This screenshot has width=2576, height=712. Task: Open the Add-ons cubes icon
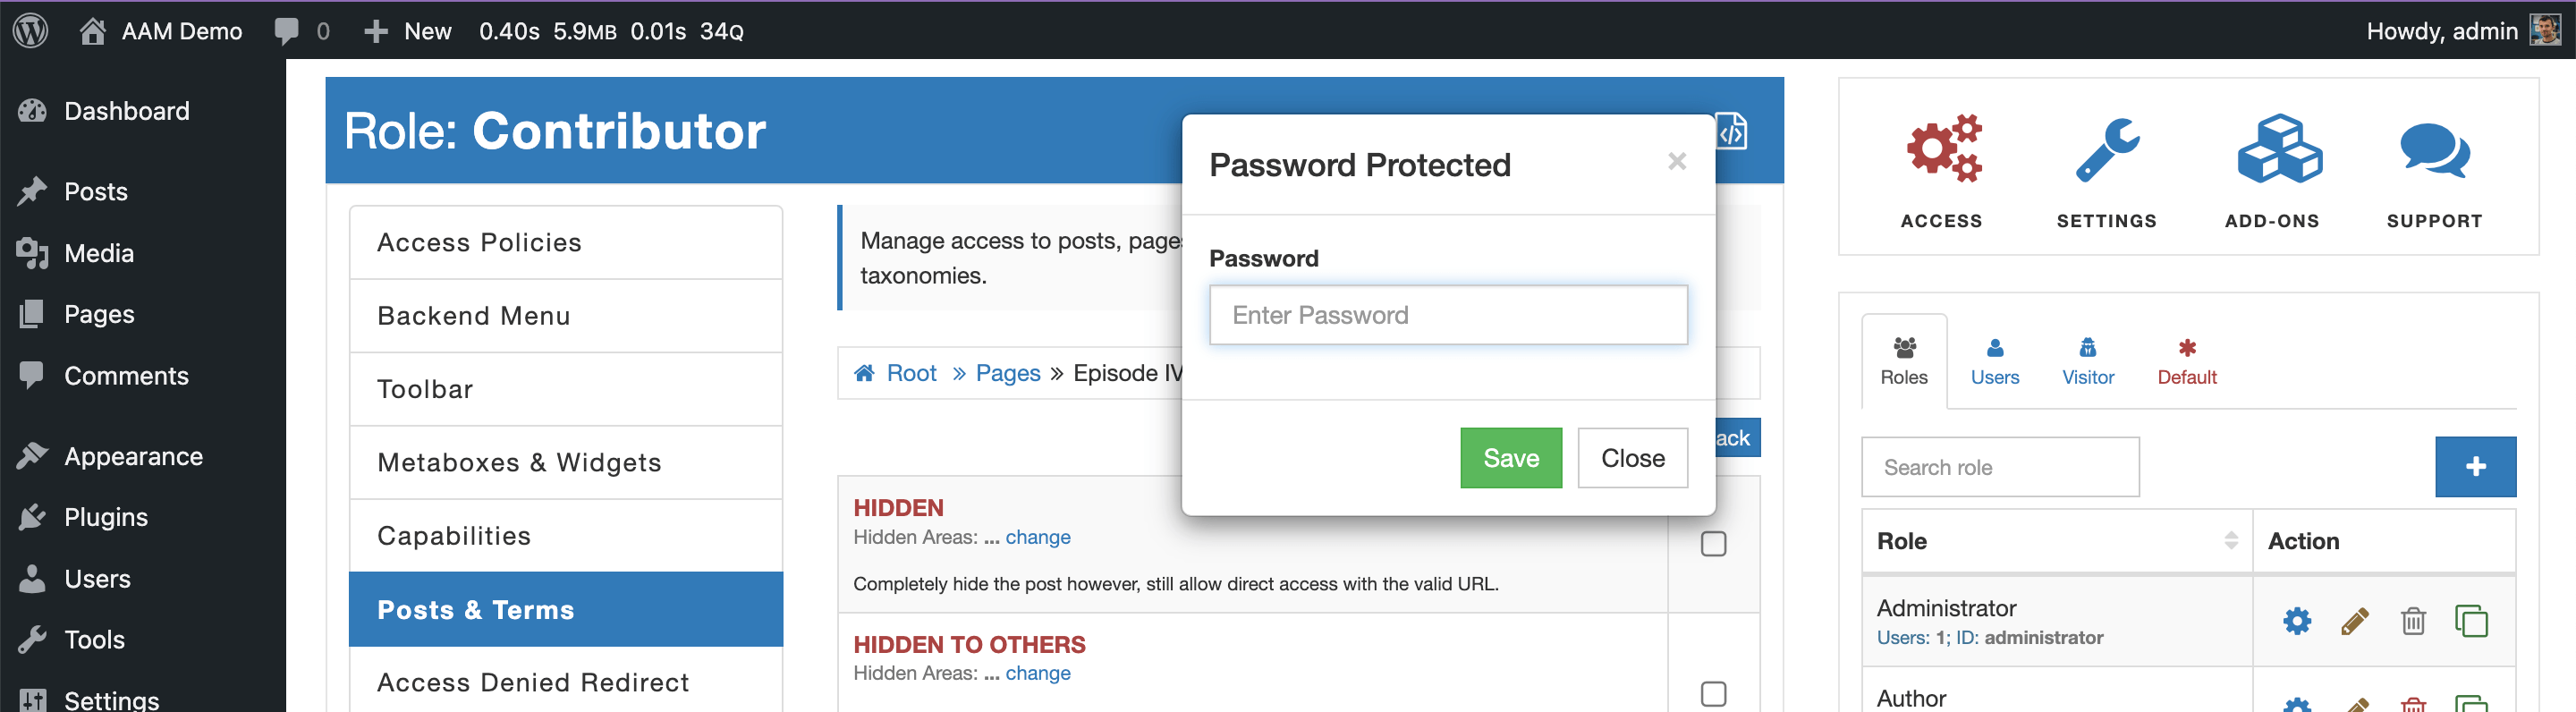pos(2279,149)
